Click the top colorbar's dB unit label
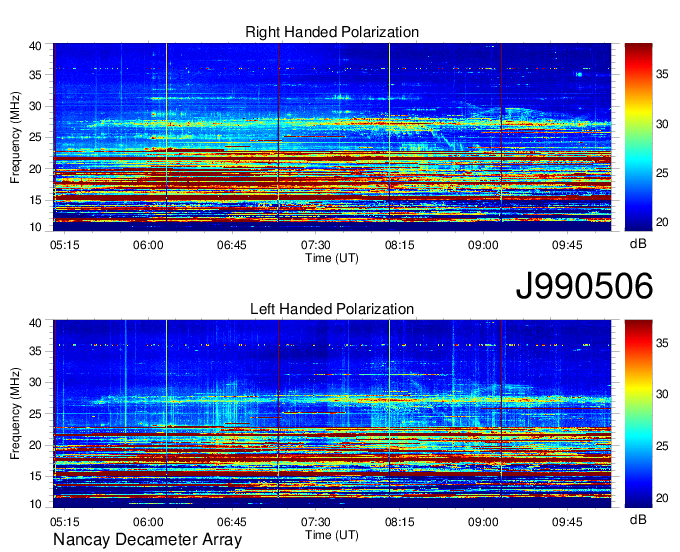The width and height of the screenshot is (680, 552). 638,244
